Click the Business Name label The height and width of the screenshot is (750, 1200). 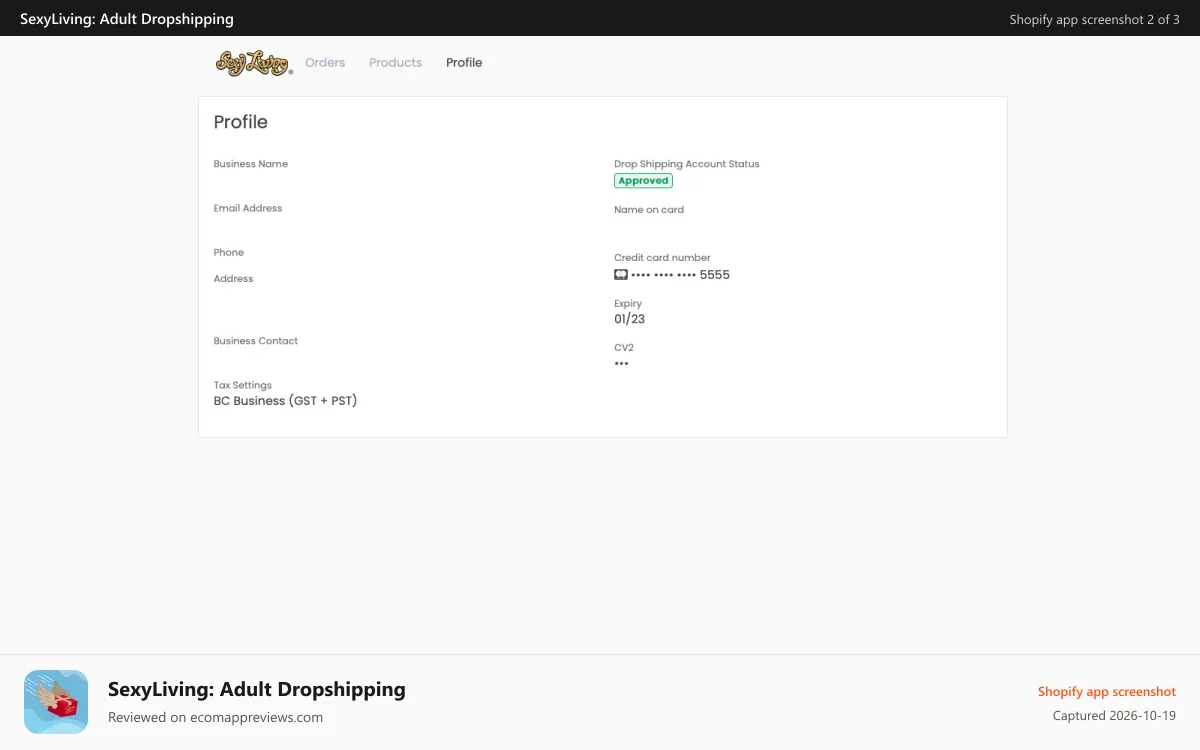(x=251, y=164)
